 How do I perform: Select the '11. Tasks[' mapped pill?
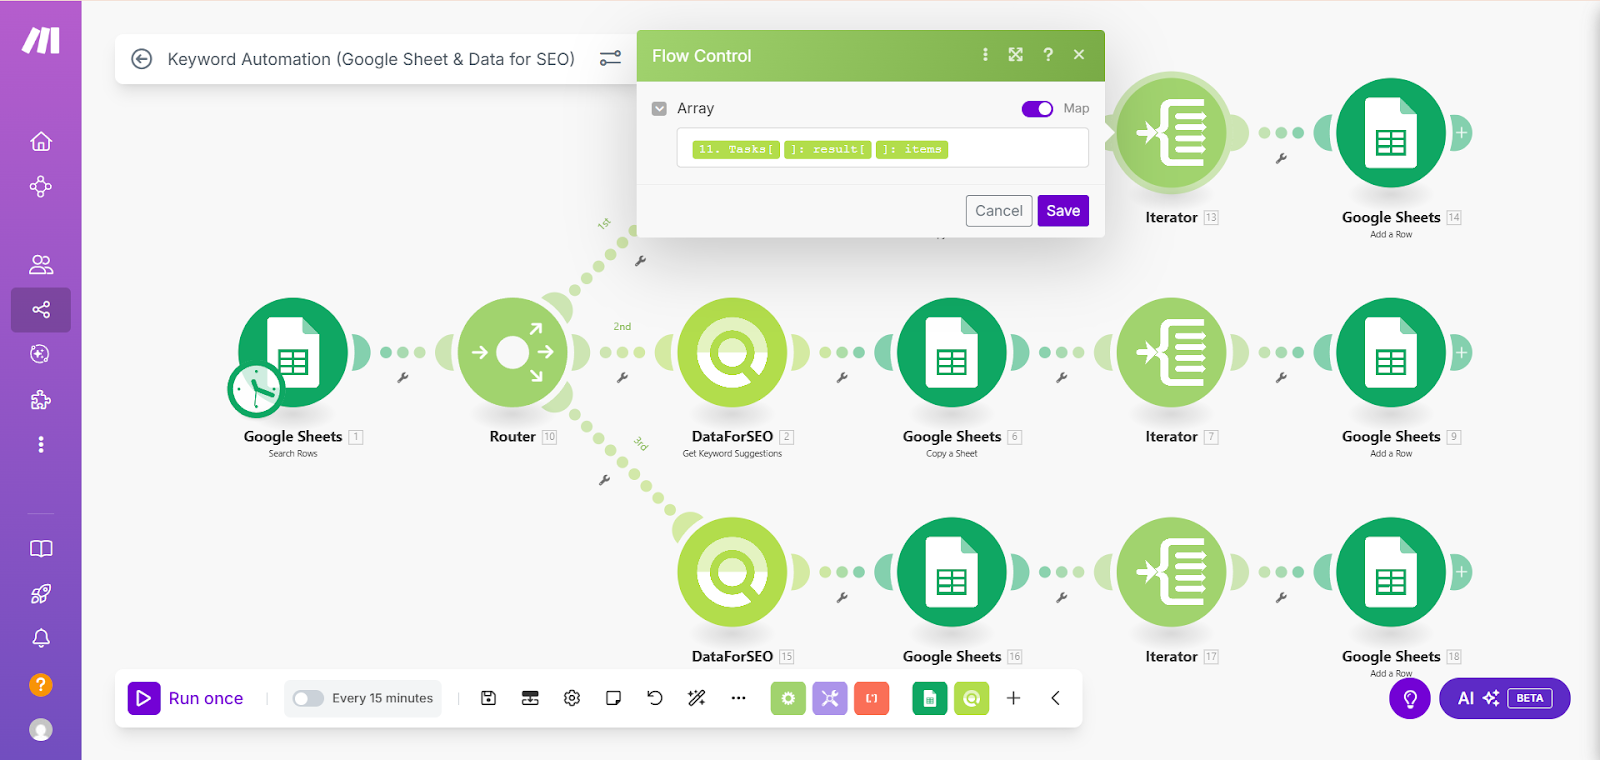[x=736, y=149]
